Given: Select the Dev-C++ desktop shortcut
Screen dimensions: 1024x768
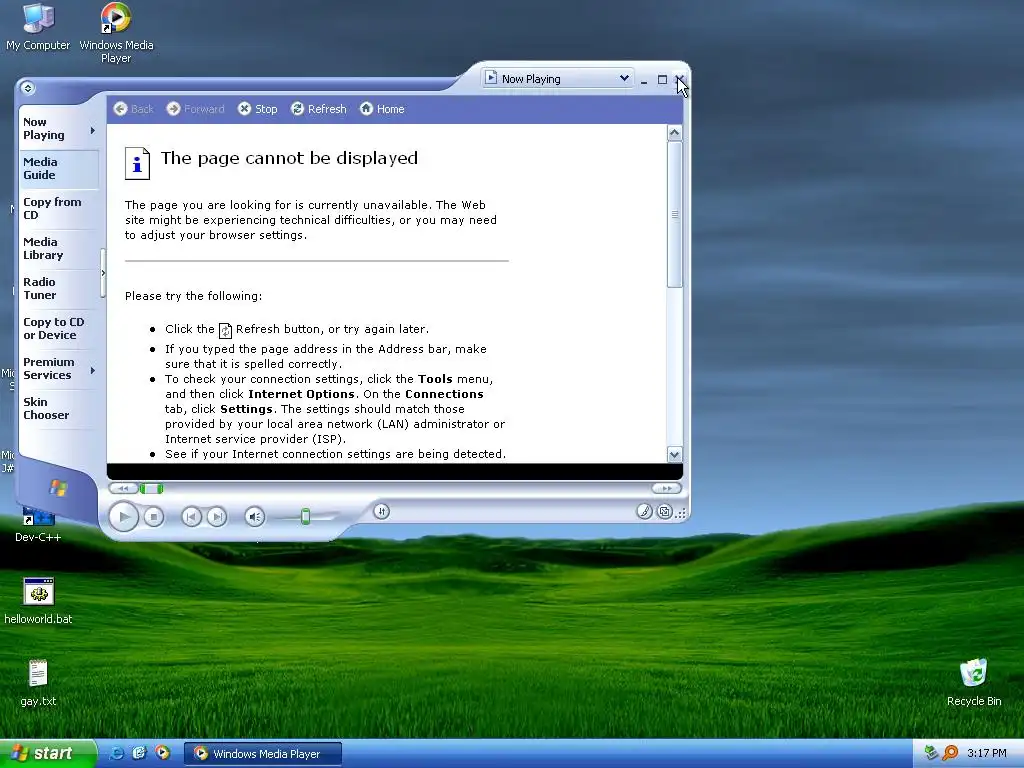Looking at the screenshot, I should coord(38,525).
